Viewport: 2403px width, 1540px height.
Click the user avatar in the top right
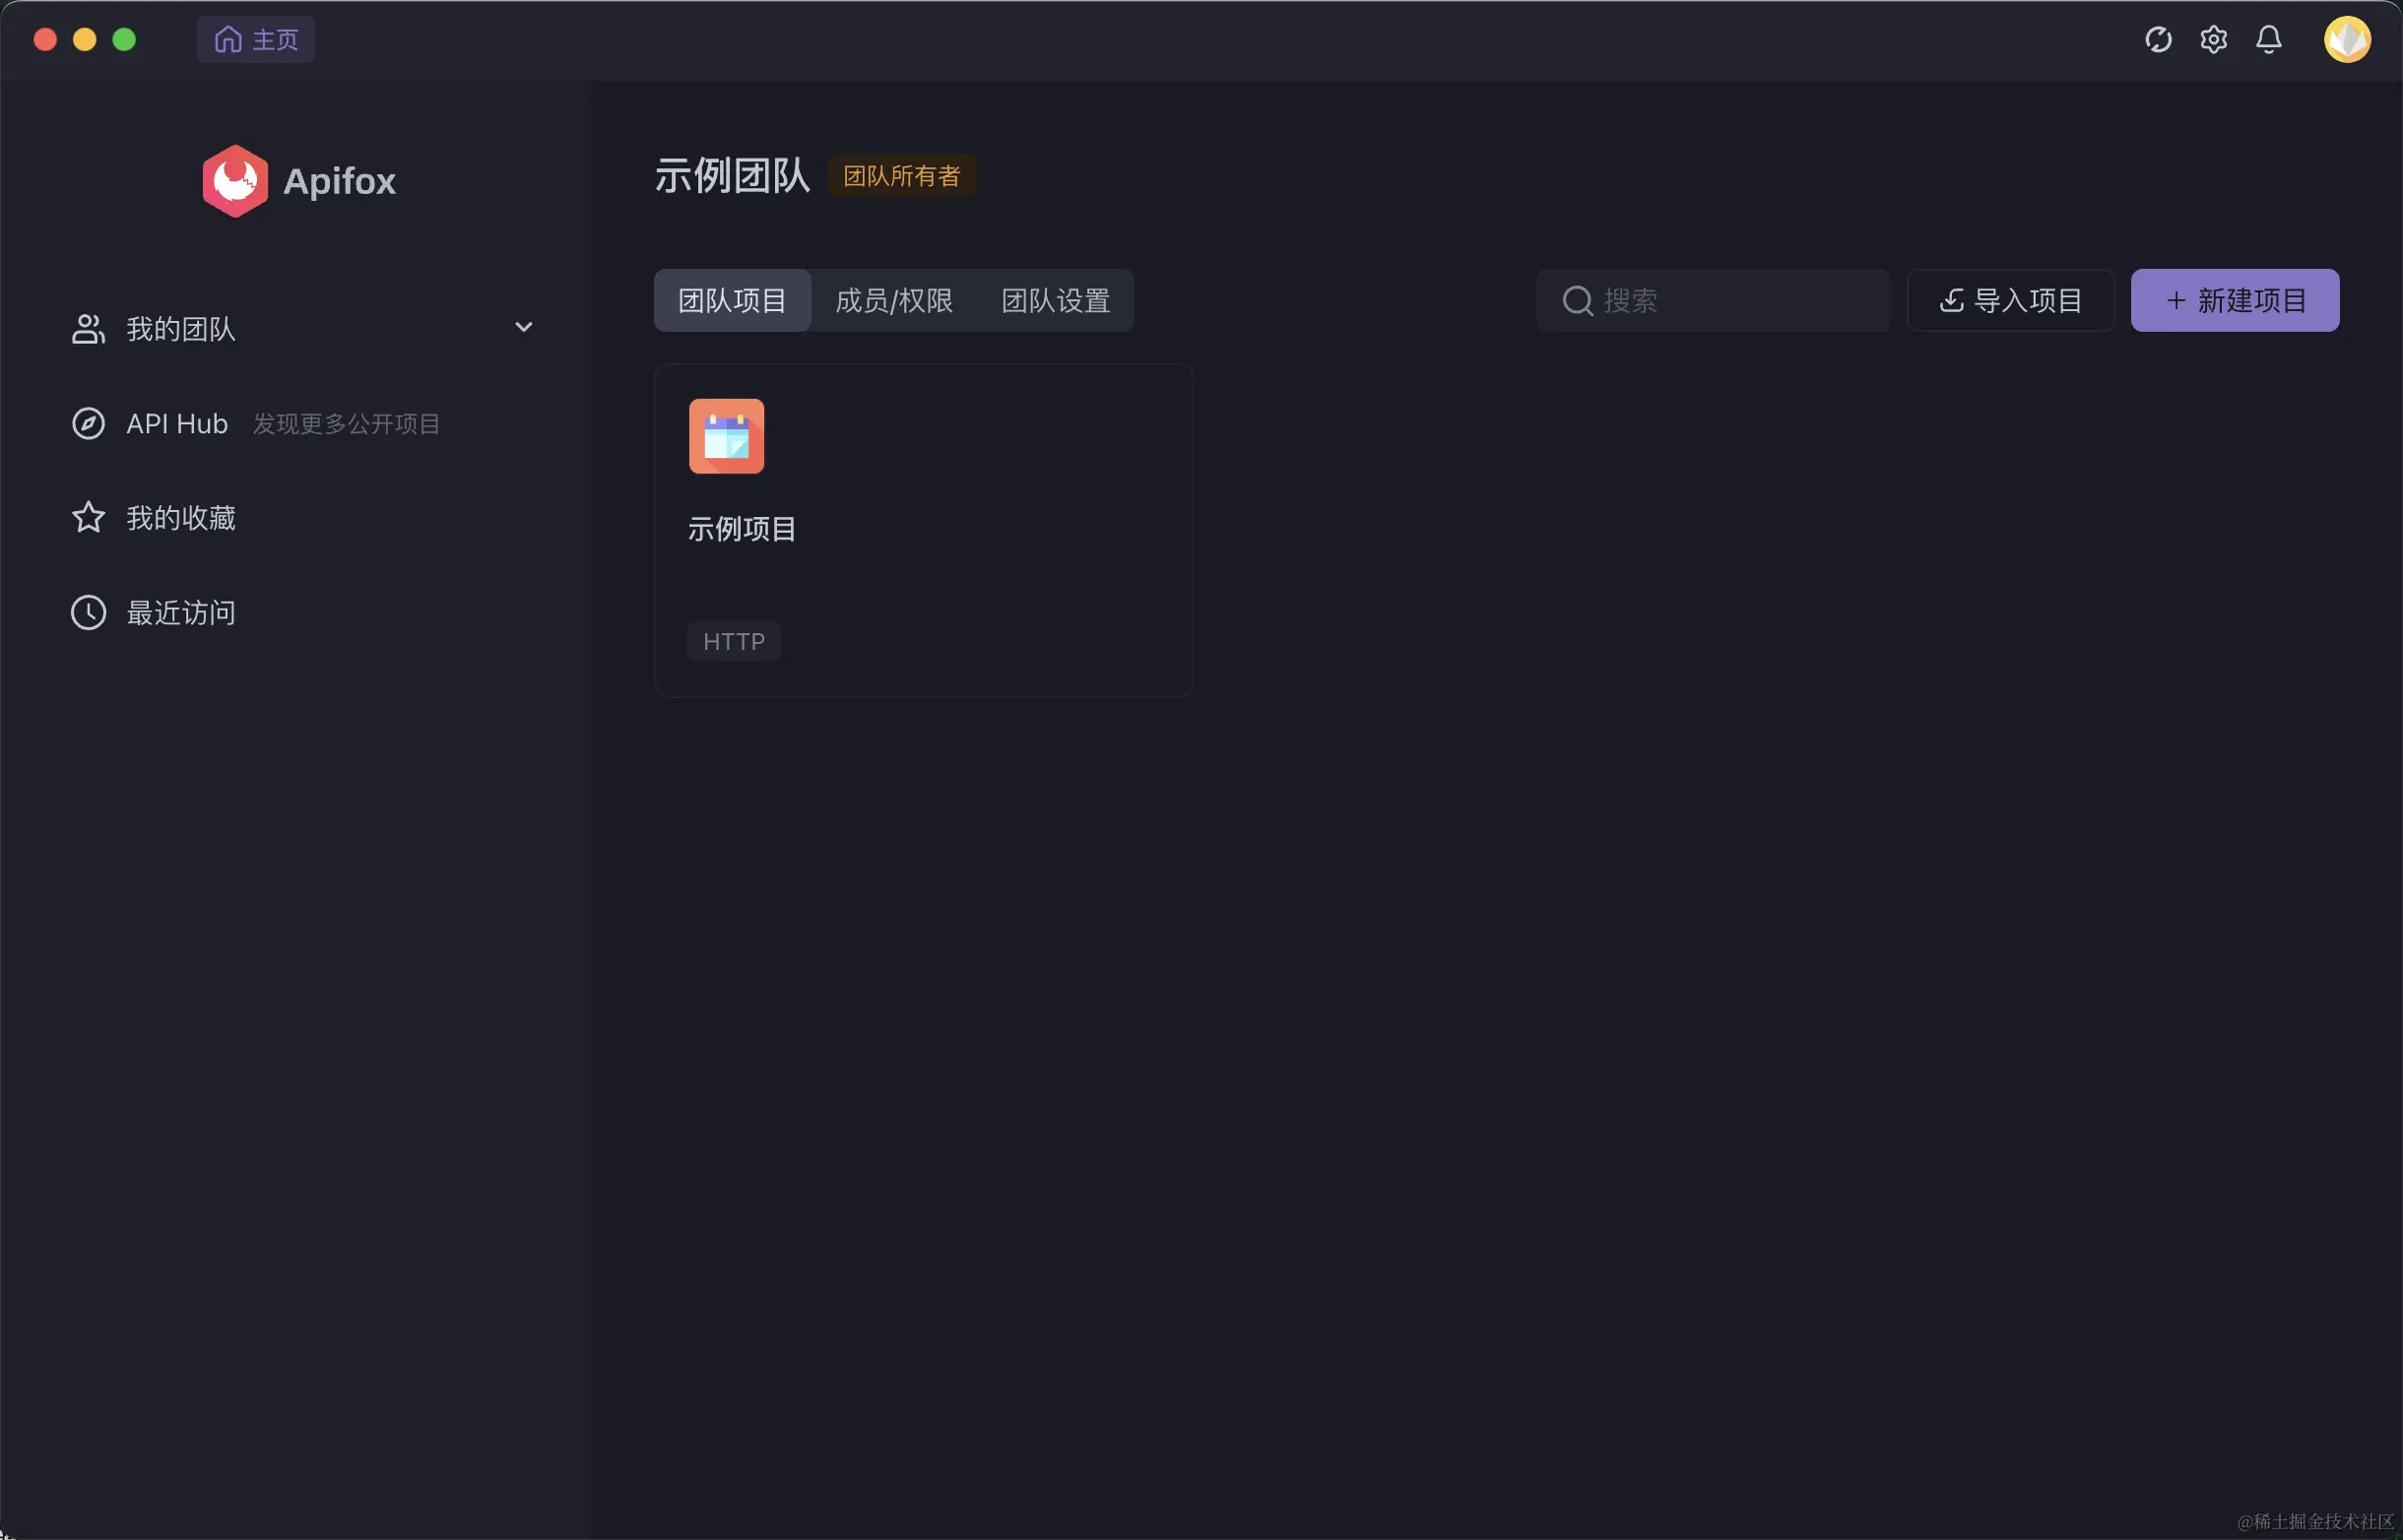2346,40
